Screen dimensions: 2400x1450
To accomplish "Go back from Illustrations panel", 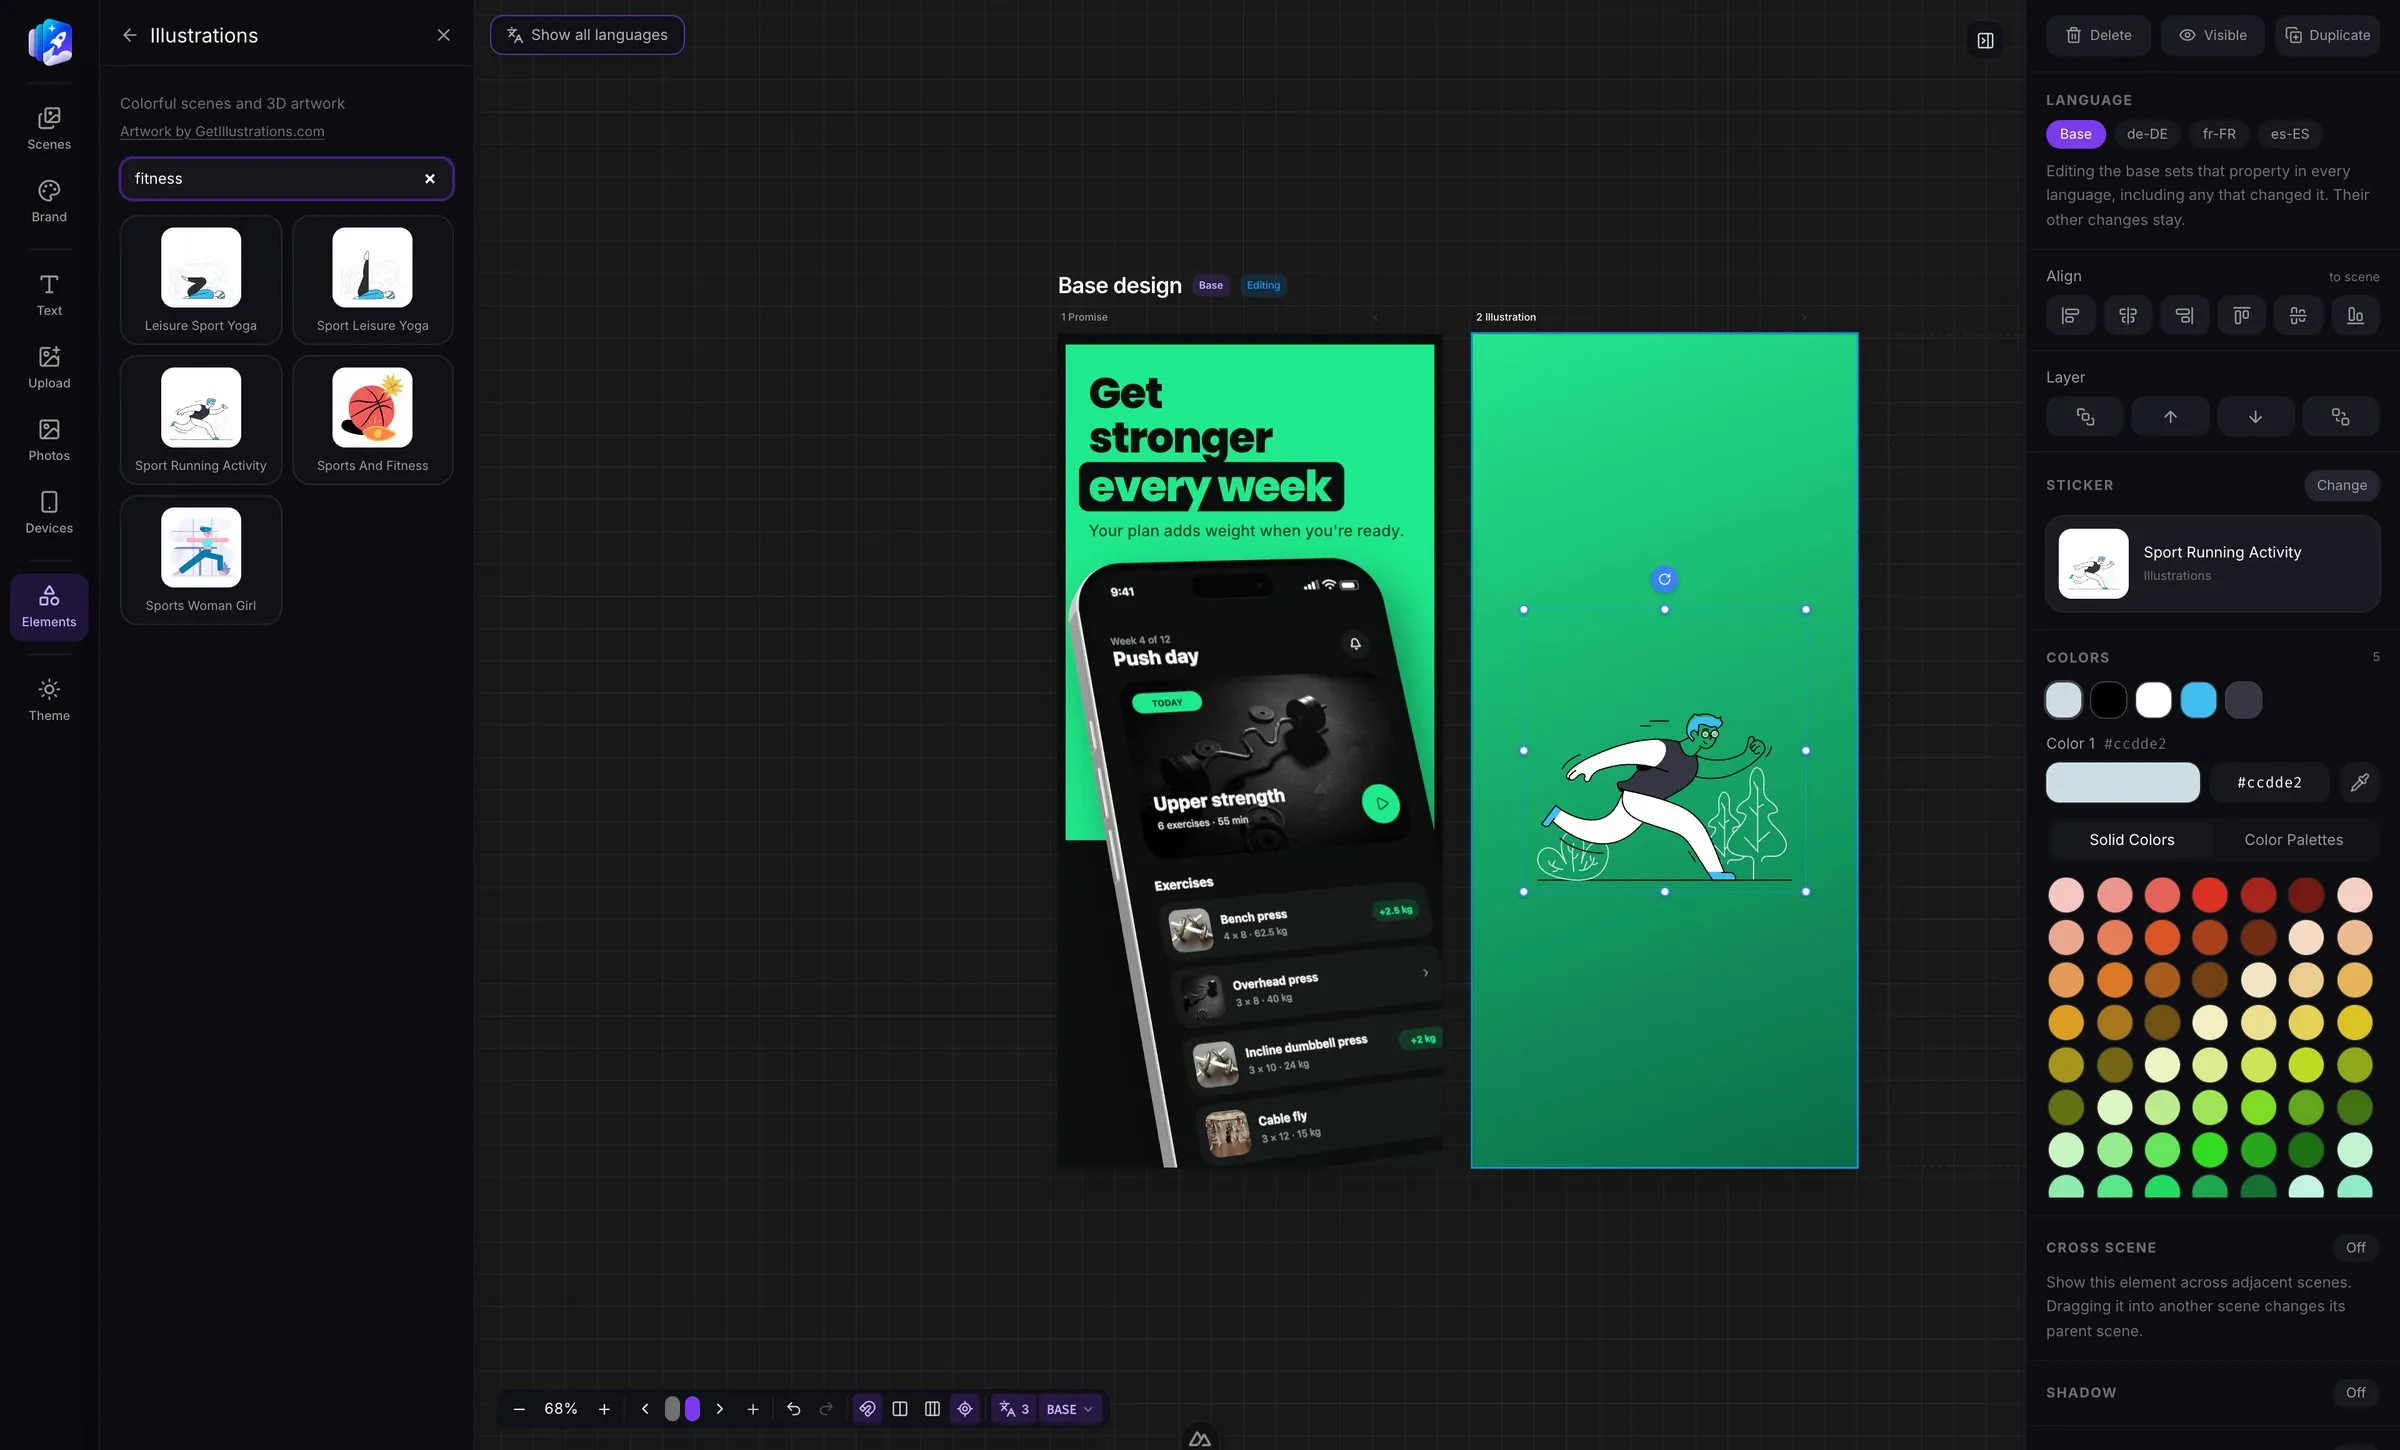I will click(130, 35).
